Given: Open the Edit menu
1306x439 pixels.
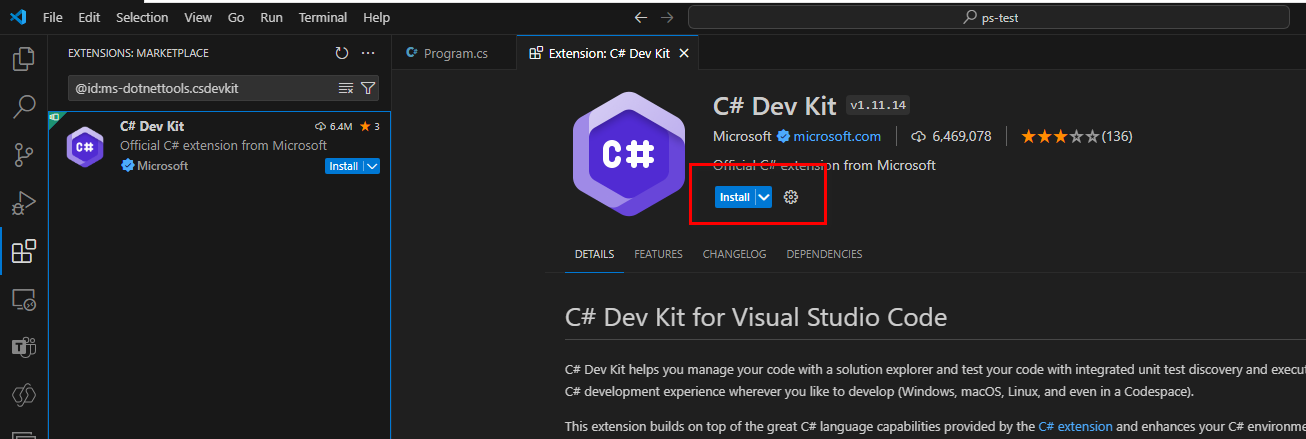Looking at the screenshot, I should (x=89, y=18).
